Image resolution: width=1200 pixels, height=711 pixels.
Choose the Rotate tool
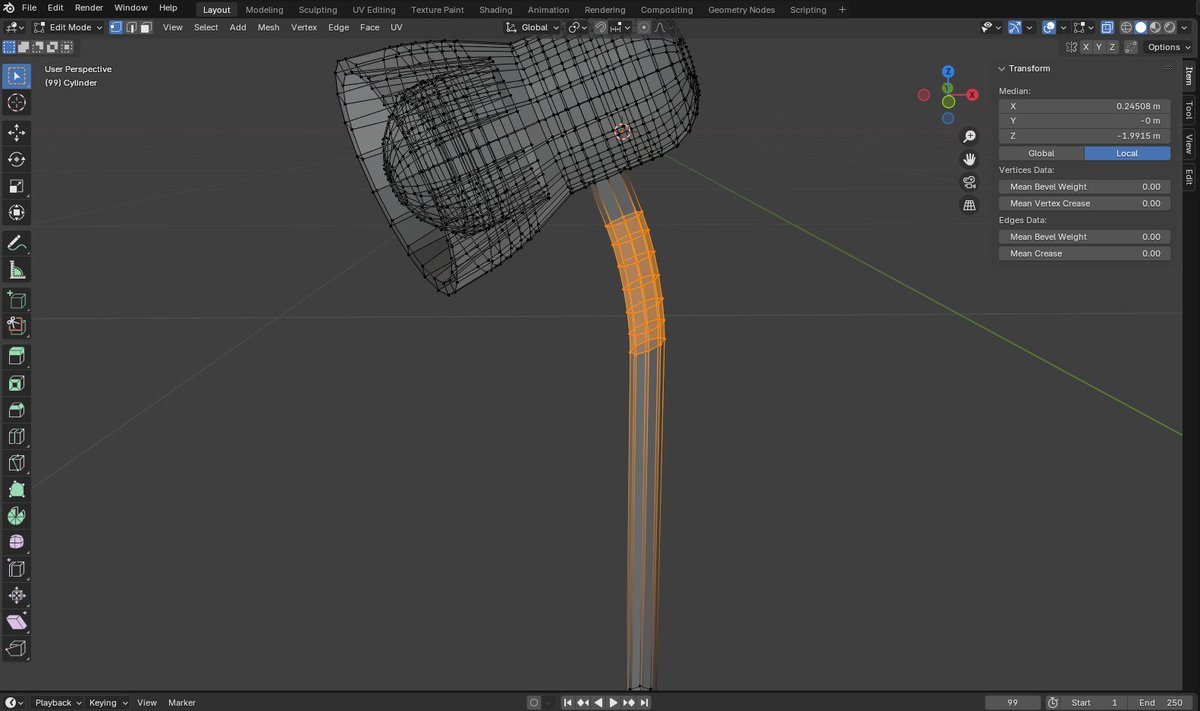[16, 159]
